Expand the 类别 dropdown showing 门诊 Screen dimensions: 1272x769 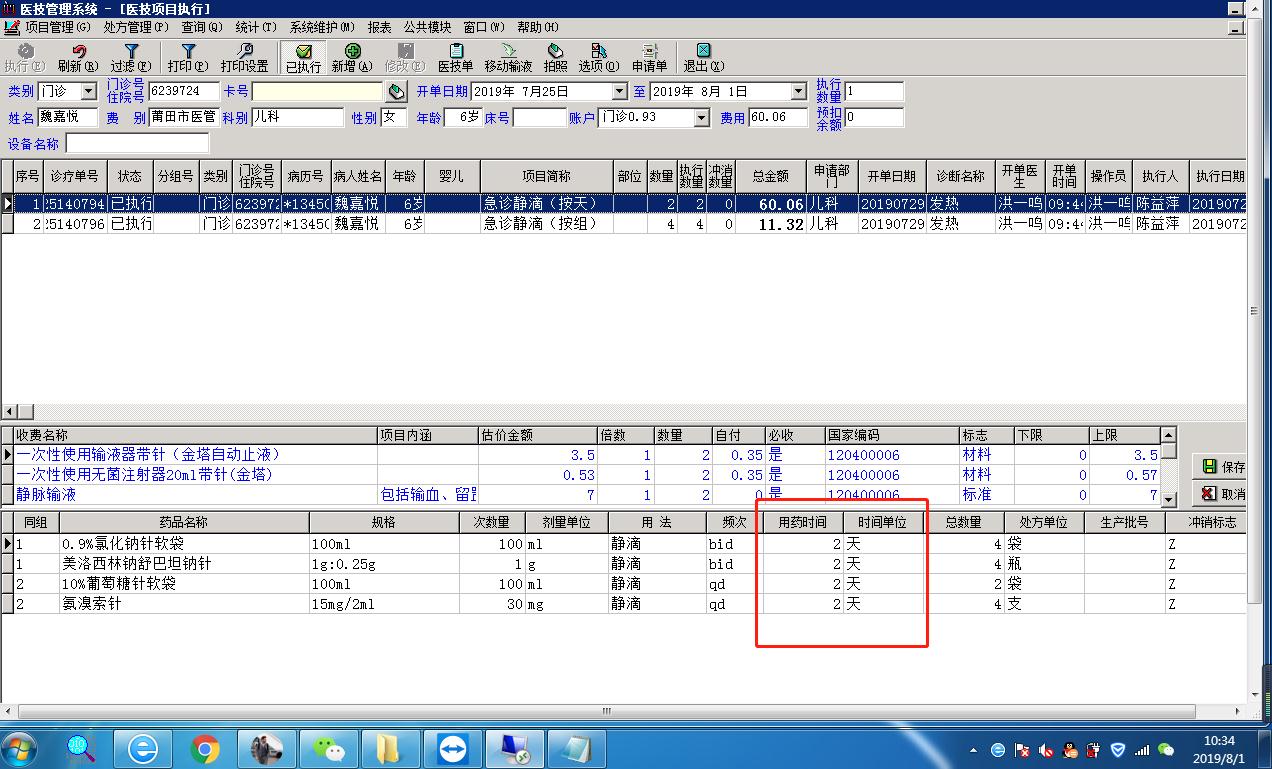tap(89, 92)
